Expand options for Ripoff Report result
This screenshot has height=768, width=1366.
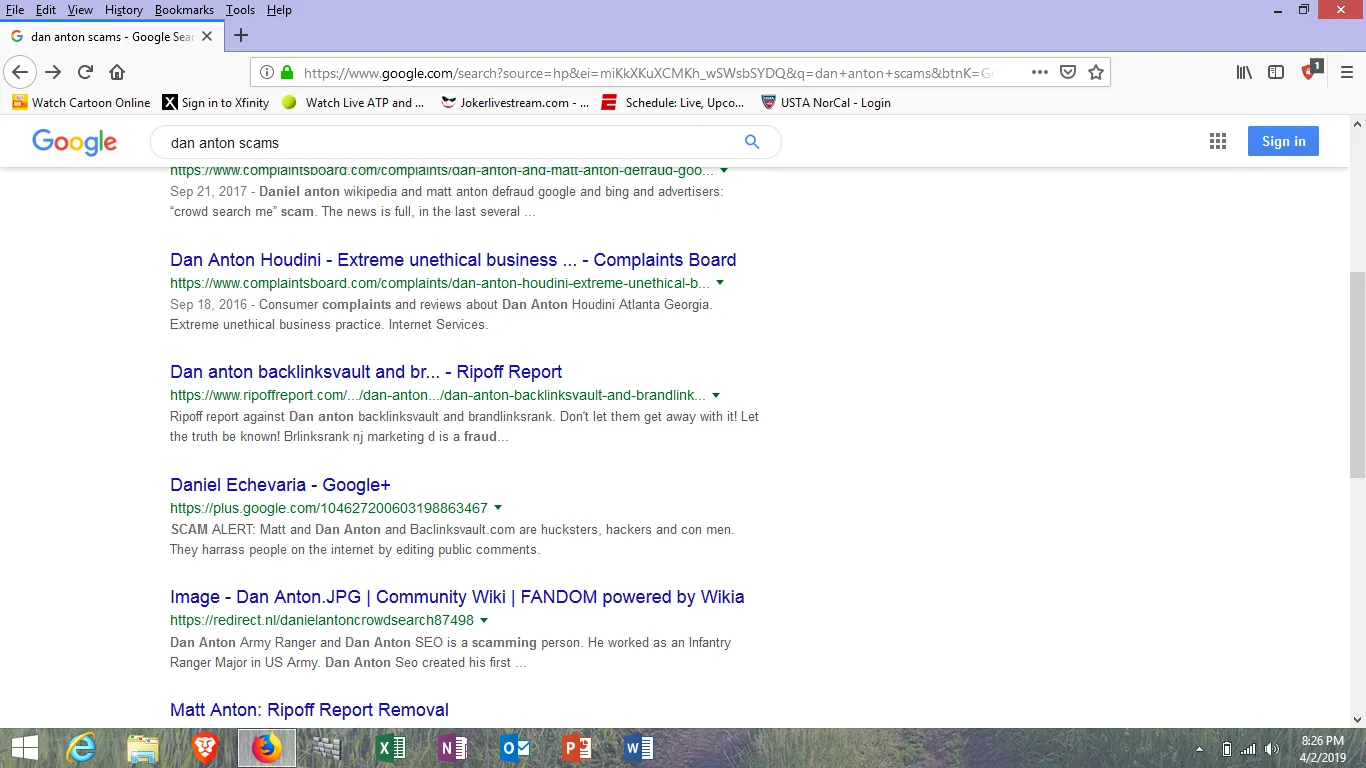pos(716,395)
